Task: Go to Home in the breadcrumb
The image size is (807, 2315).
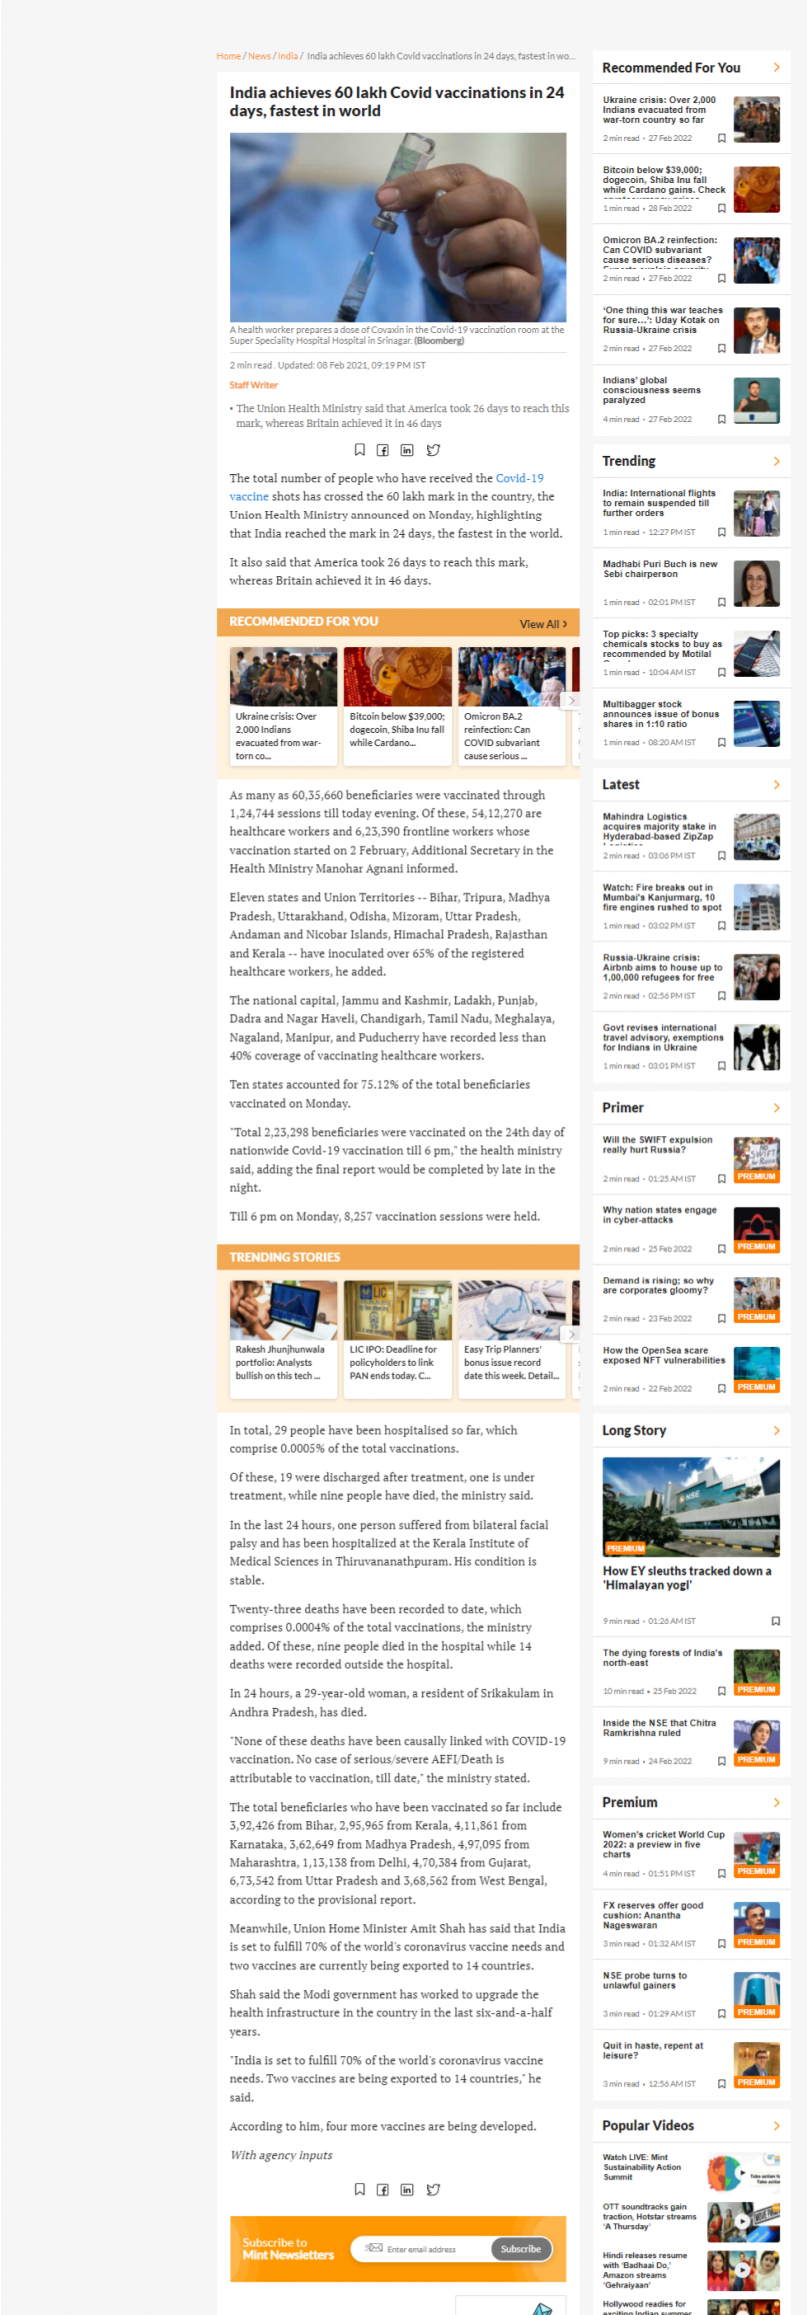Action: pos(228,56)
